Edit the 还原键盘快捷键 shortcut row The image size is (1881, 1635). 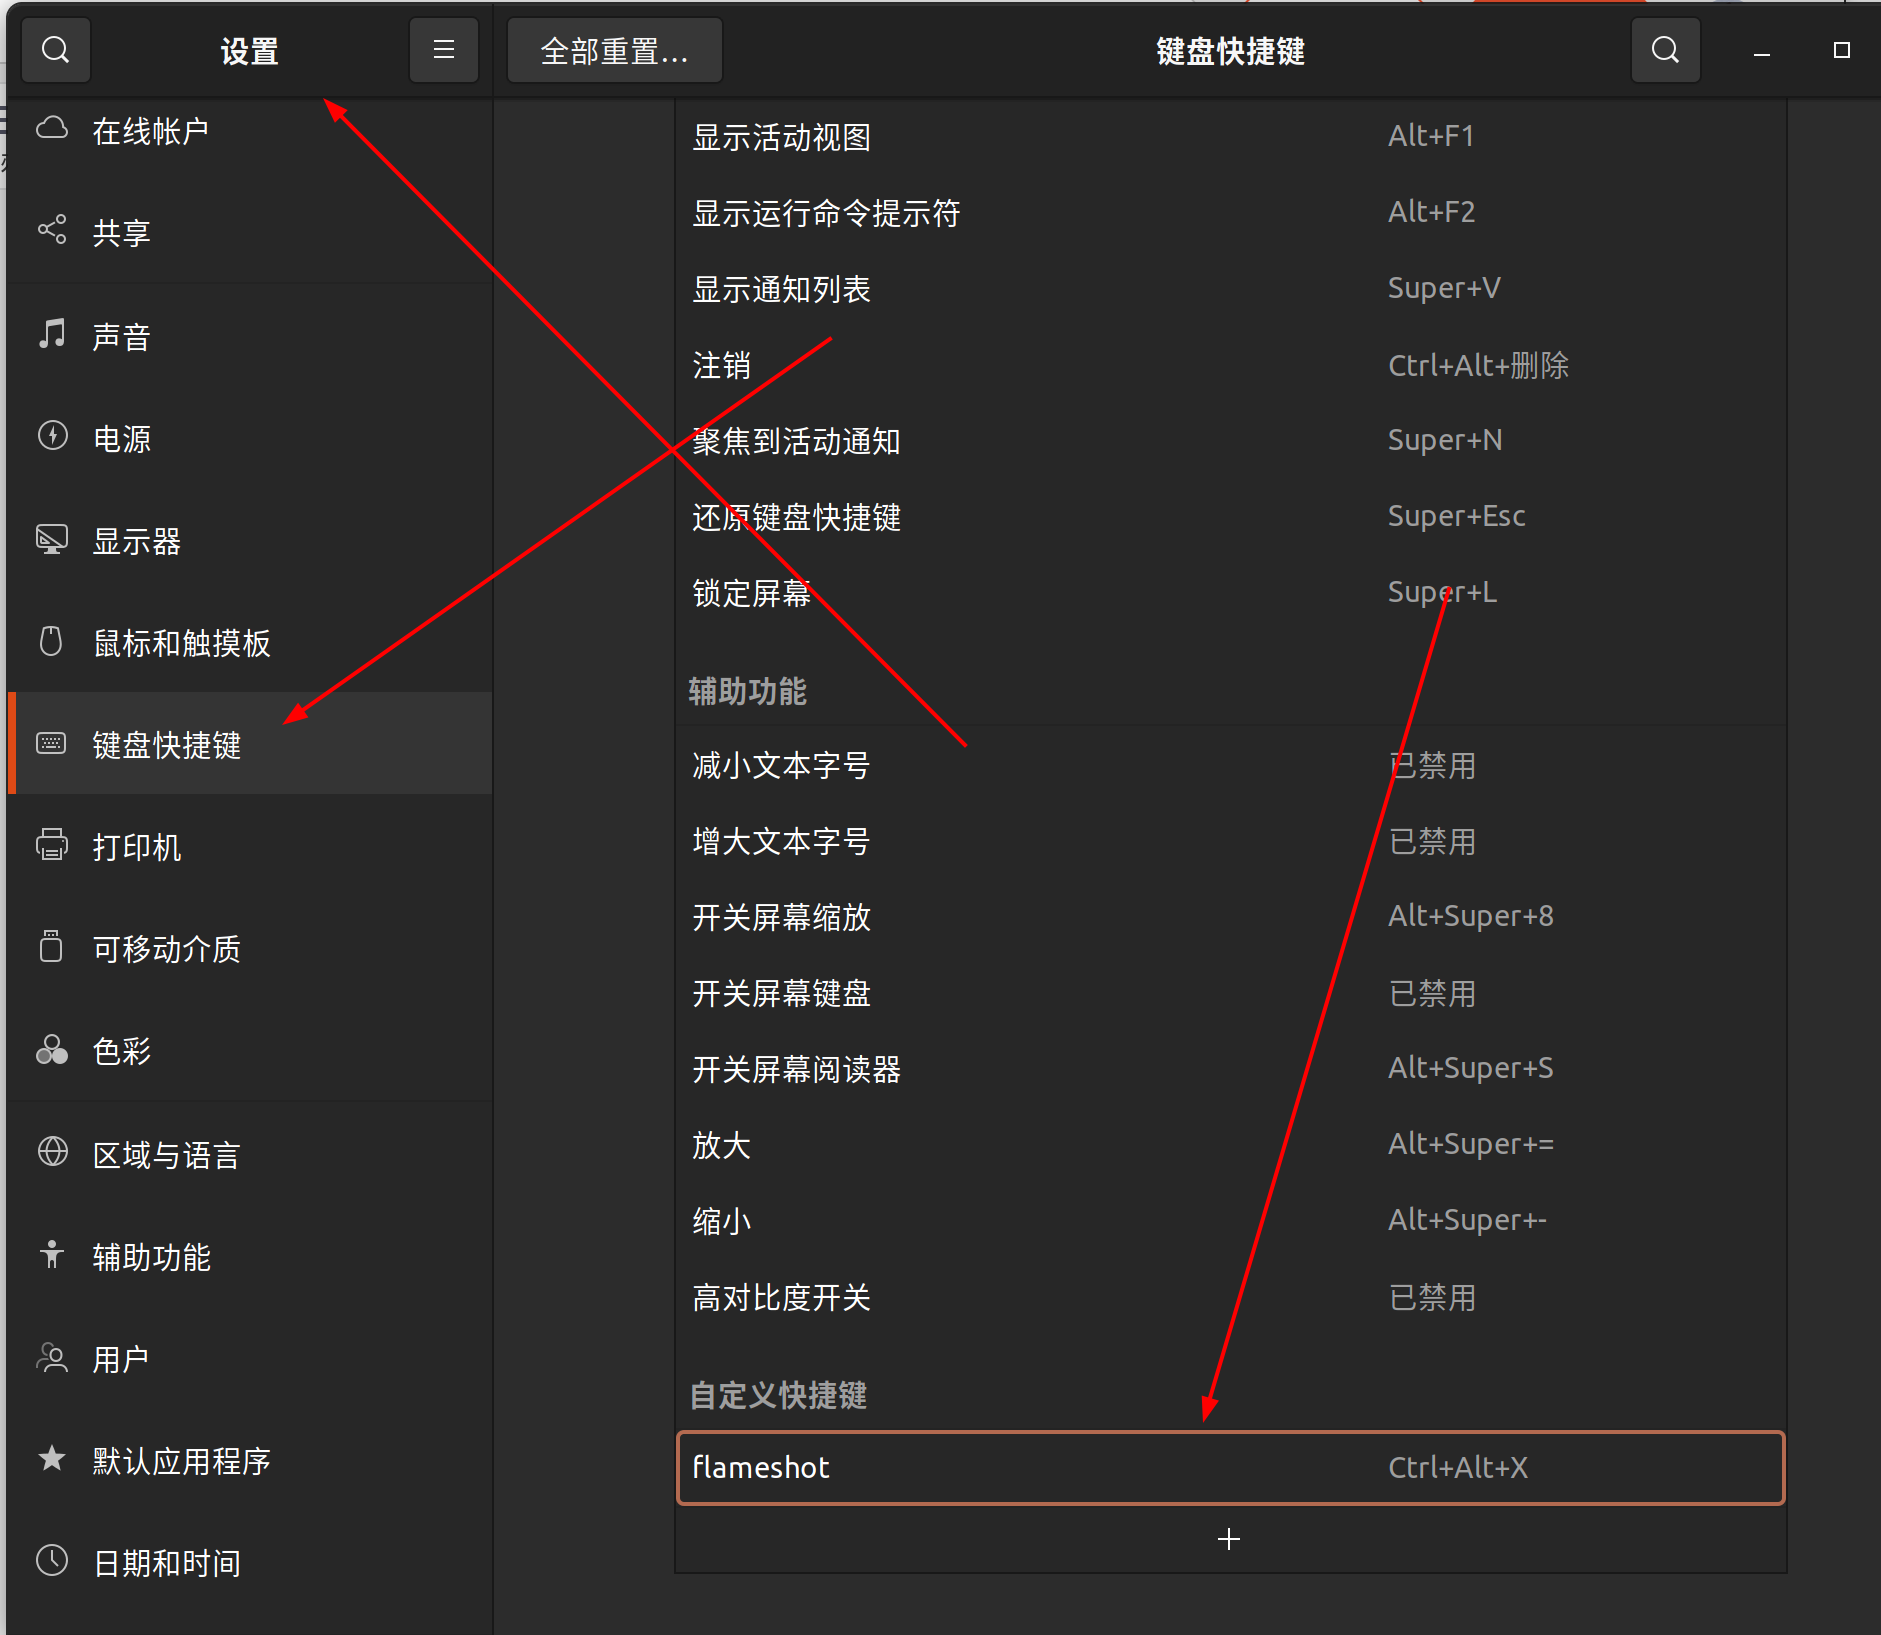(x=1231, y=516)
